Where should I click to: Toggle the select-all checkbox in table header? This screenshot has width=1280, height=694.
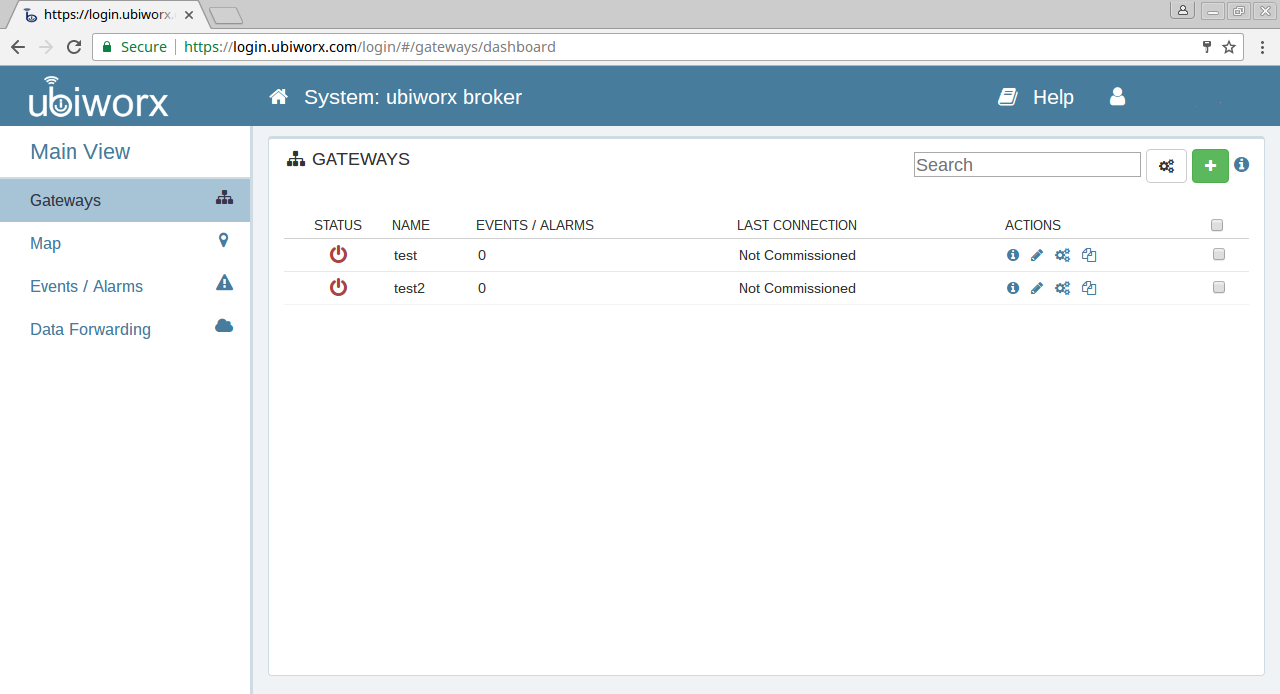click(1217, 225)
